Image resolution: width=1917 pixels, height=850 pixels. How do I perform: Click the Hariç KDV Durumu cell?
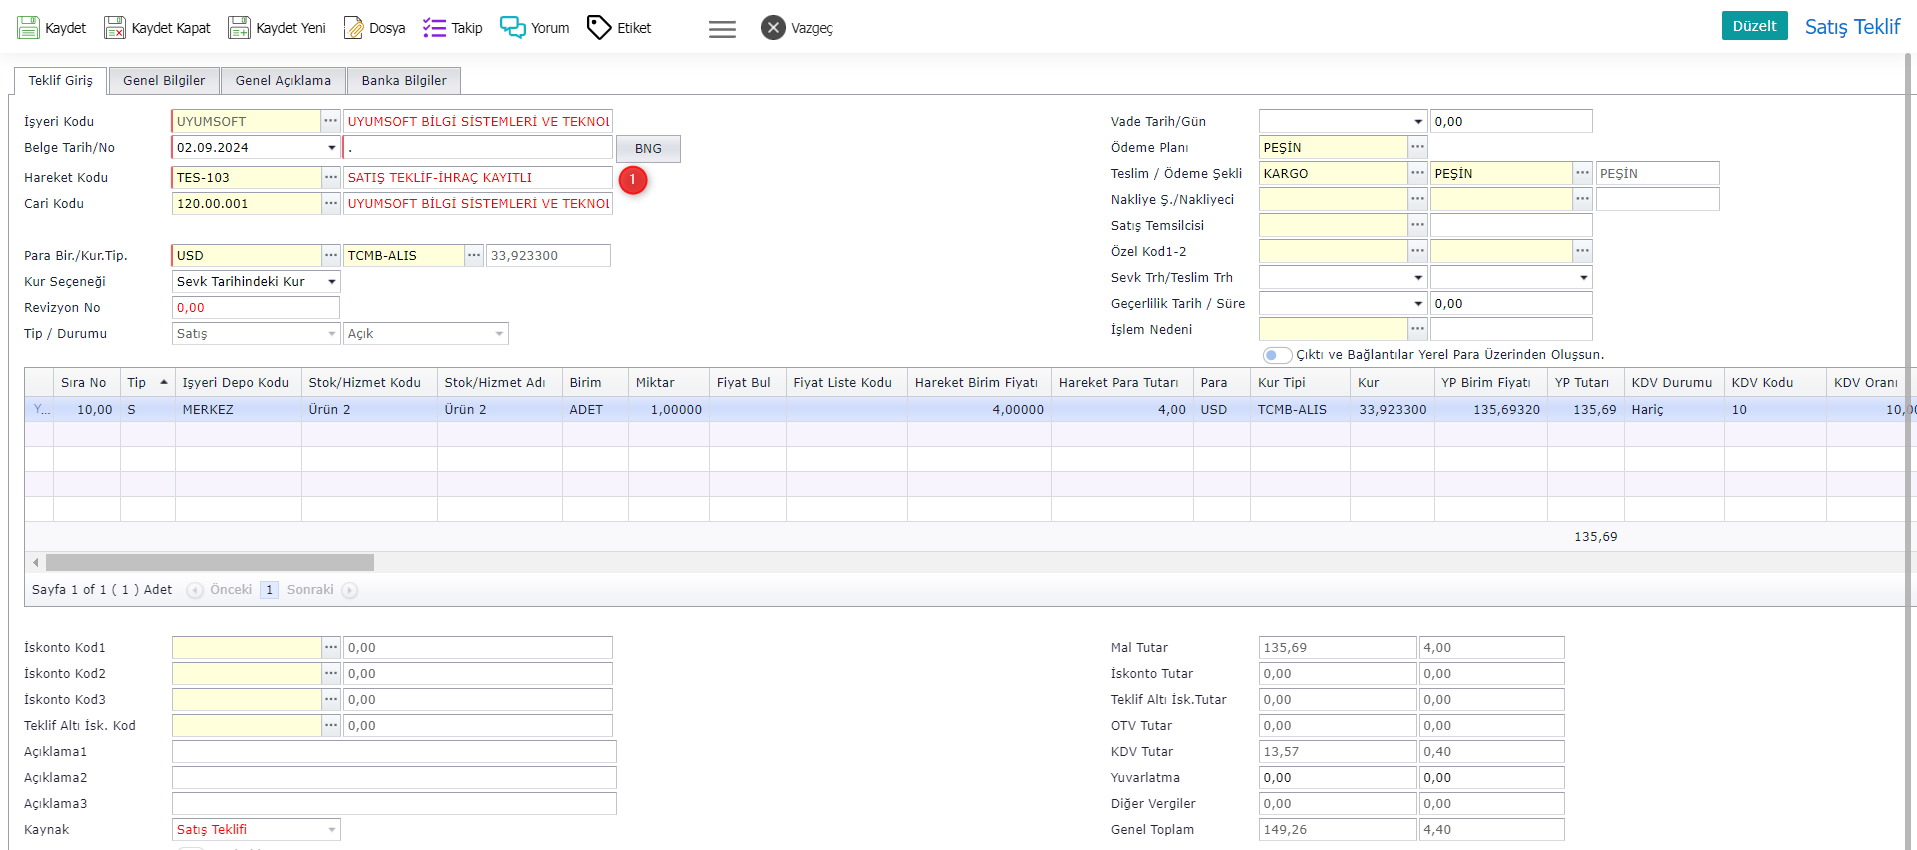[1674, 409]
